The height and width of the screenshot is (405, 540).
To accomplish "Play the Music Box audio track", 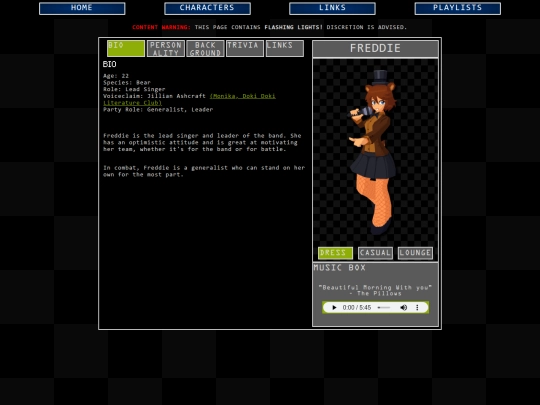I will pyautogui.click(x=334, y=308).
